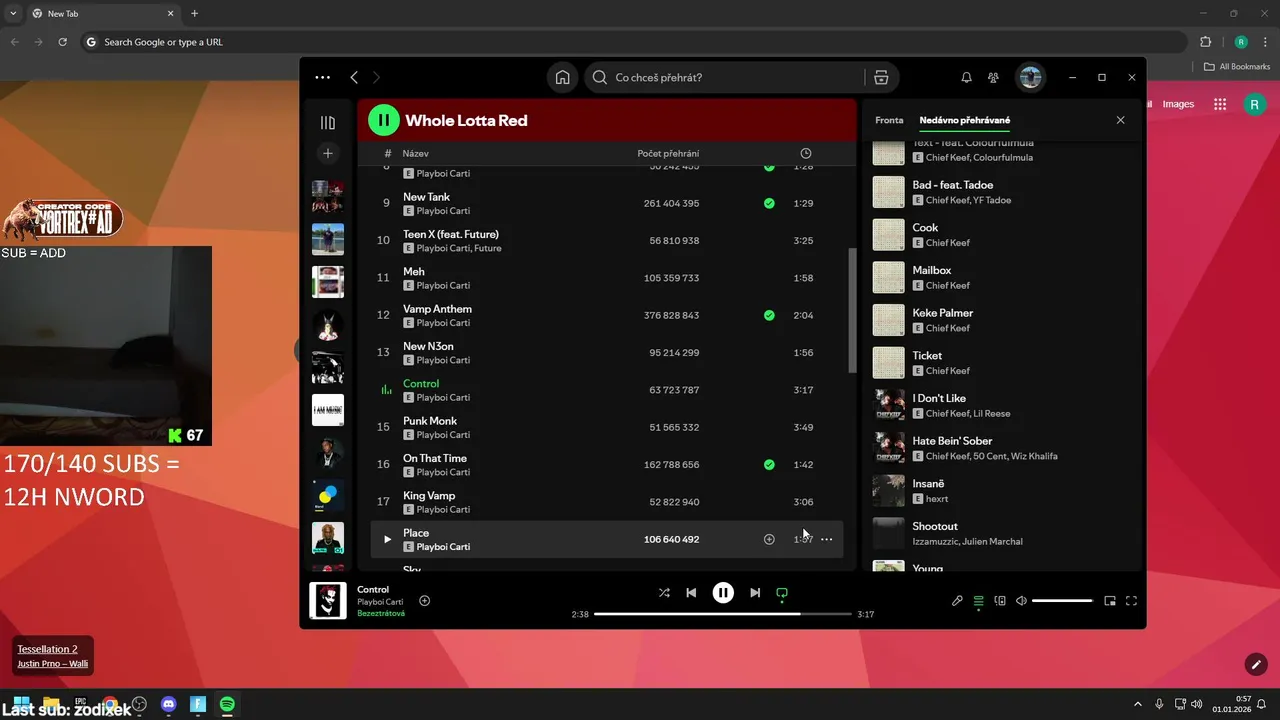Viewport: 1280px width, 720px height.
Task: Go back with Spotify back arrow
Action: point(354,77)
